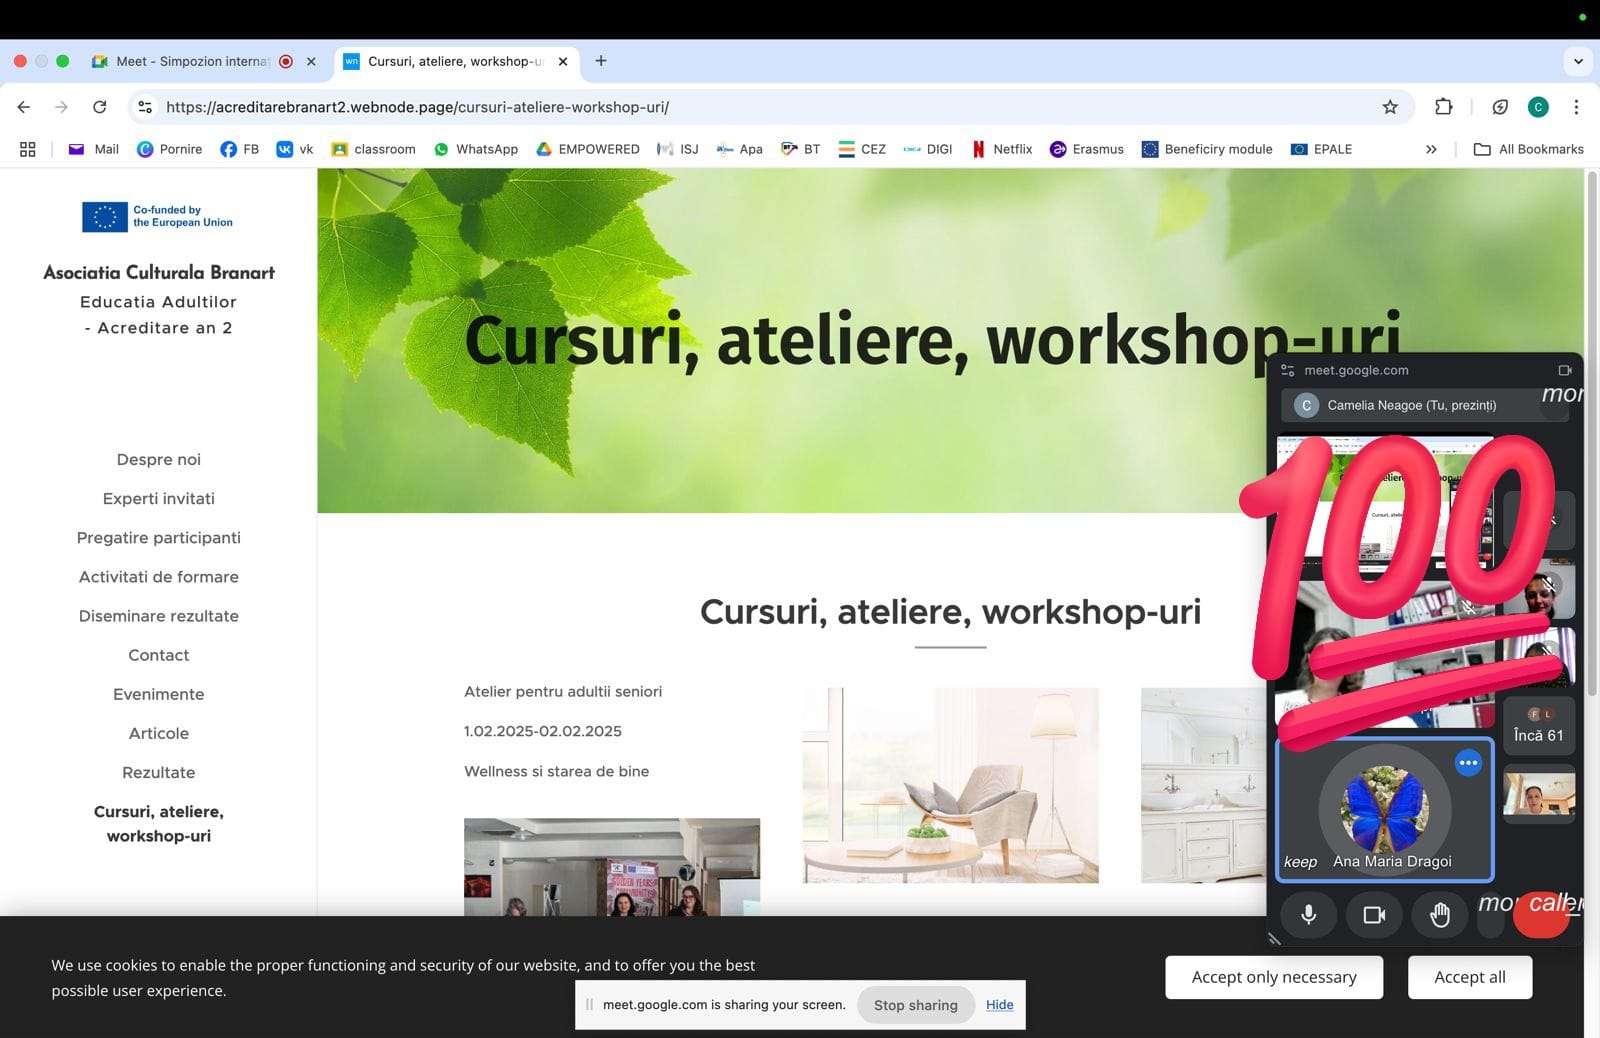This screenshot has height=1038, width=1600.
Task: Open the browser Extensions puzzle icon
Action: (x=1443, y=107)
